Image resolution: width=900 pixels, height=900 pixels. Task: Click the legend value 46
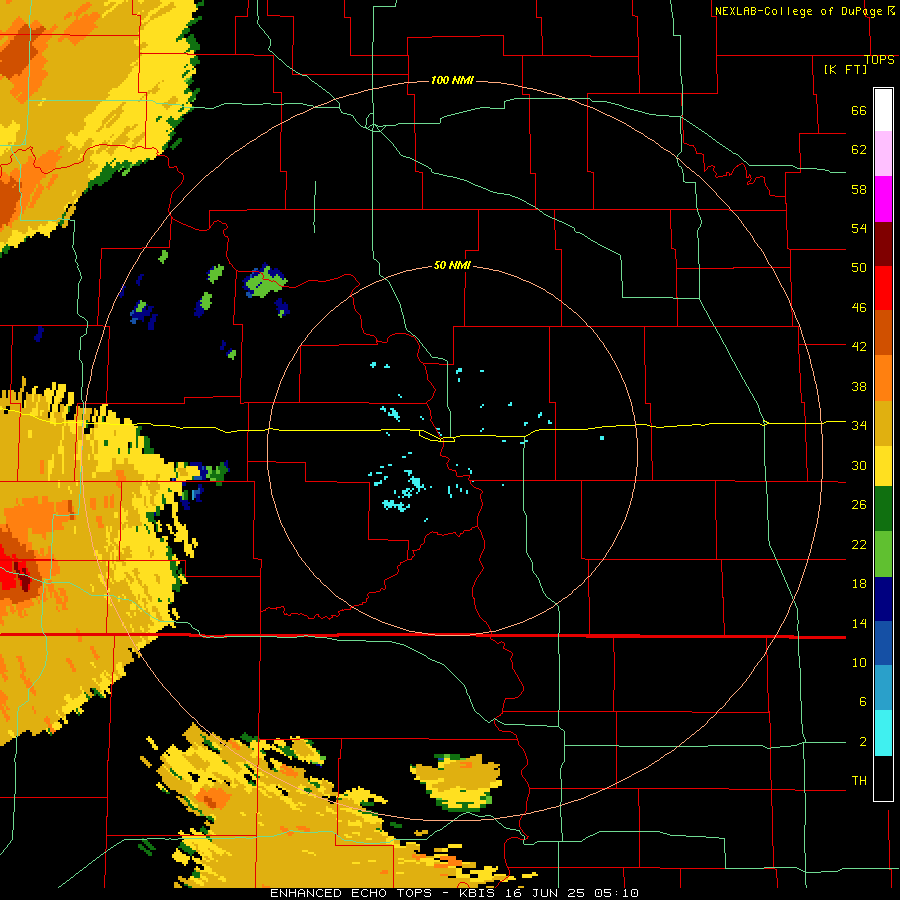click(x=859, y=308)
